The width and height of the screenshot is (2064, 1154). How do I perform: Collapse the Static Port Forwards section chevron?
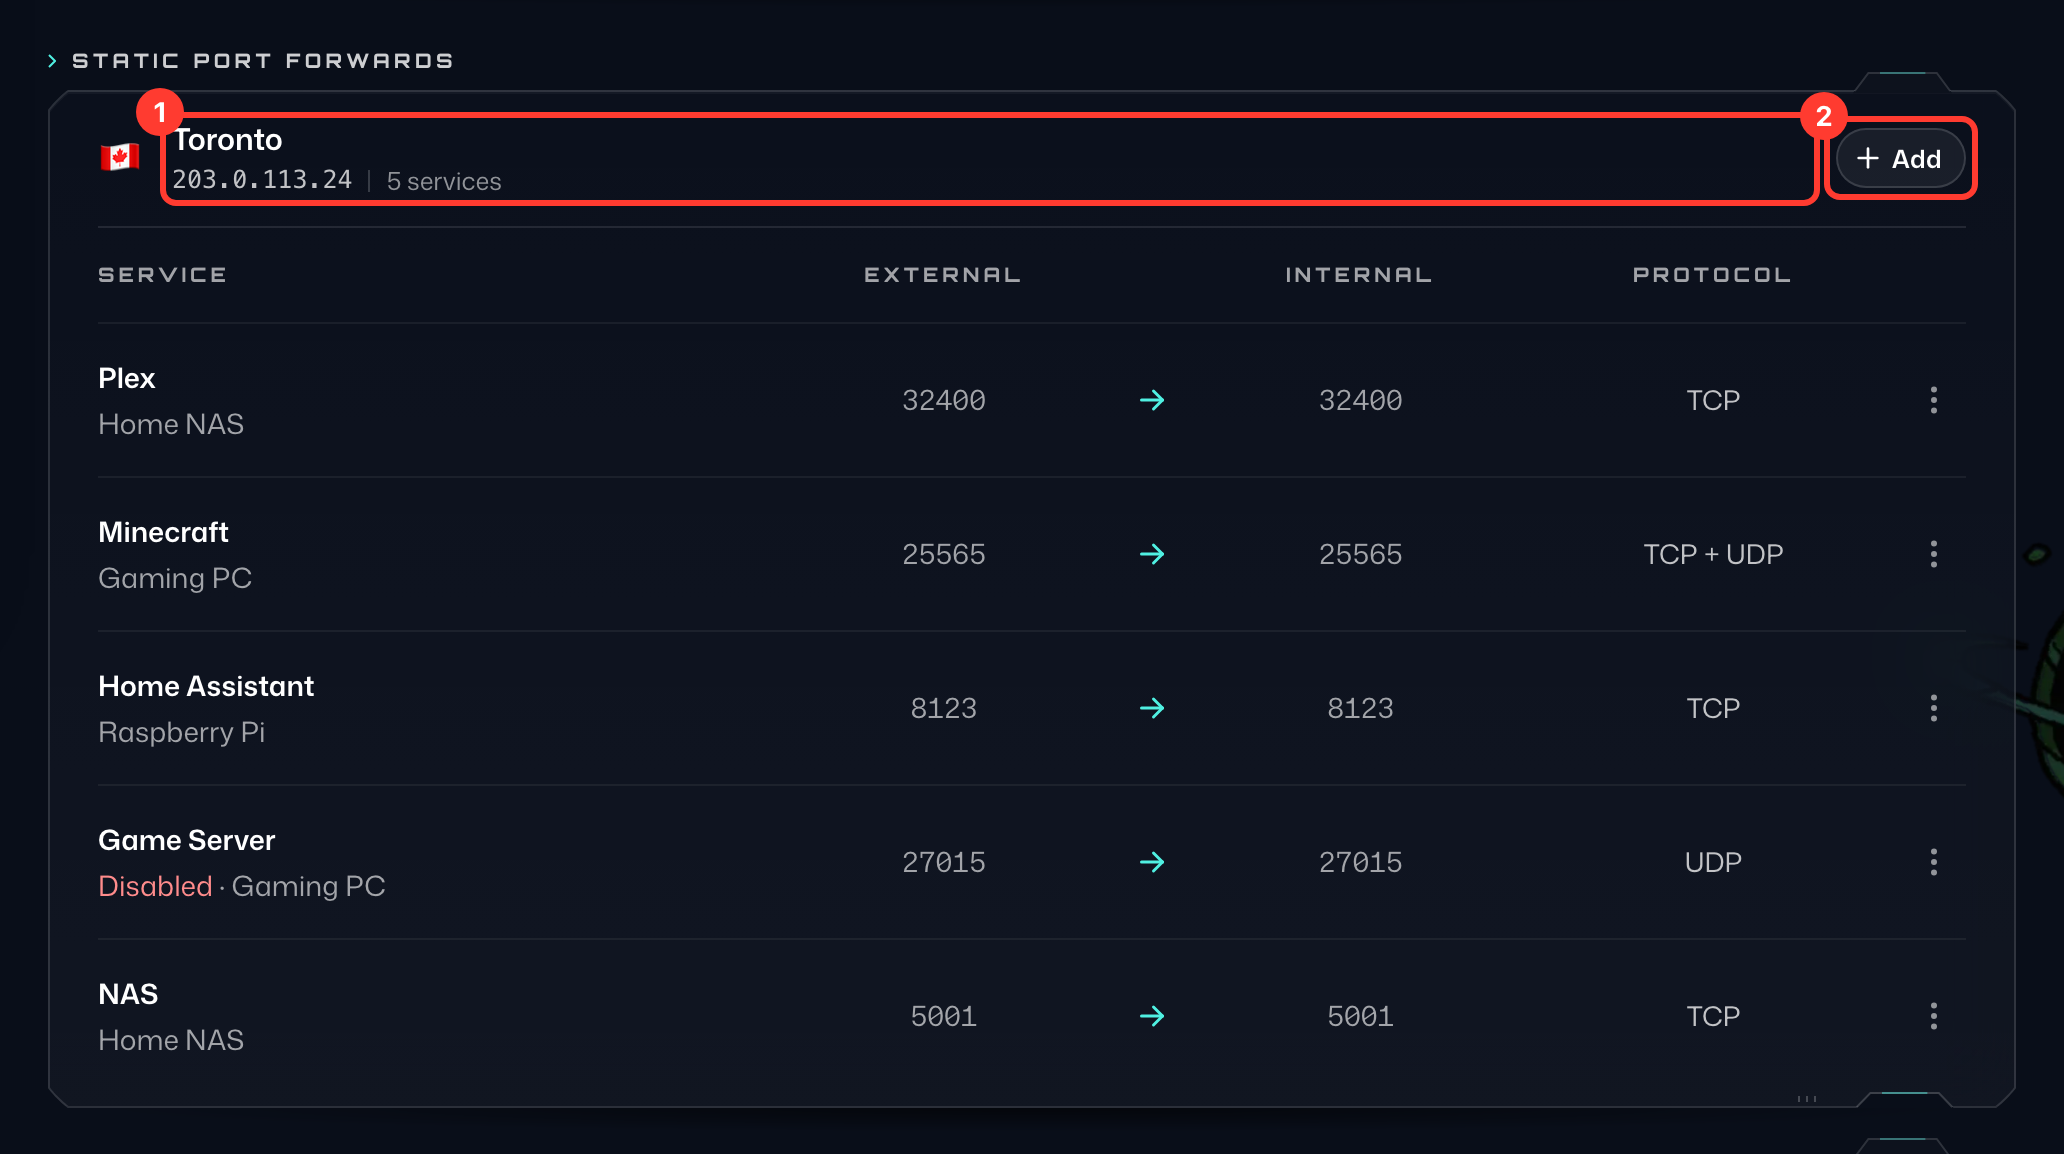(x=52, y=61)
